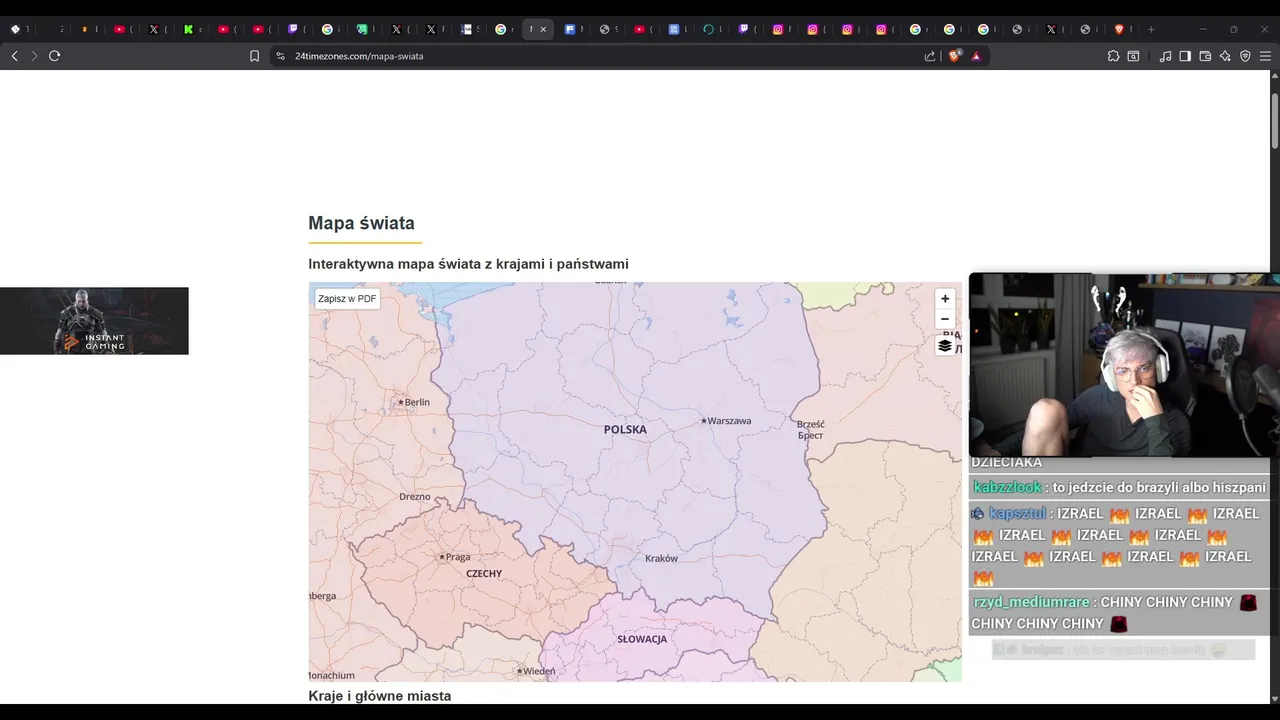Open the Brave Rewards triangle icon
The image size is (1280, 720).
click(x=976, y=56)
